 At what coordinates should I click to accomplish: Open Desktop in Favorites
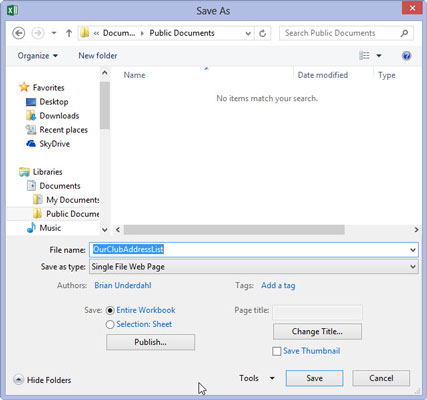pos(54,102)
